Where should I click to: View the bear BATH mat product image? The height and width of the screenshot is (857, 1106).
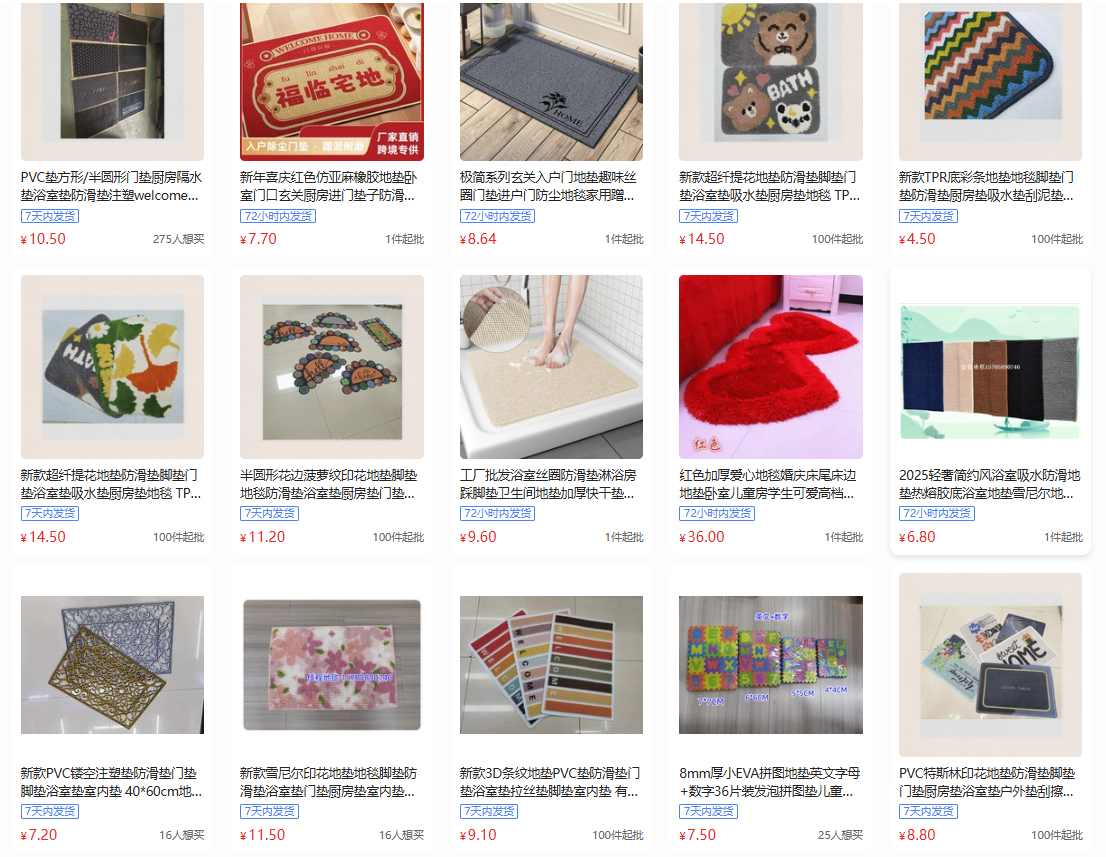770,81
